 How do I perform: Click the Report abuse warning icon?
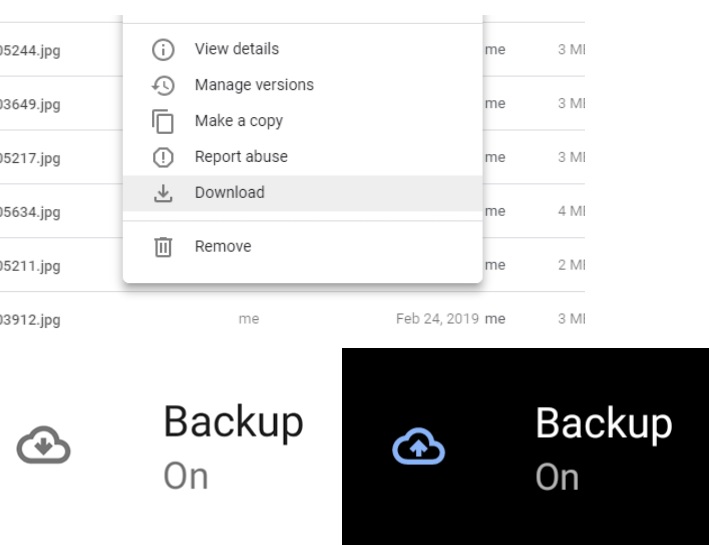click(161, 157)
